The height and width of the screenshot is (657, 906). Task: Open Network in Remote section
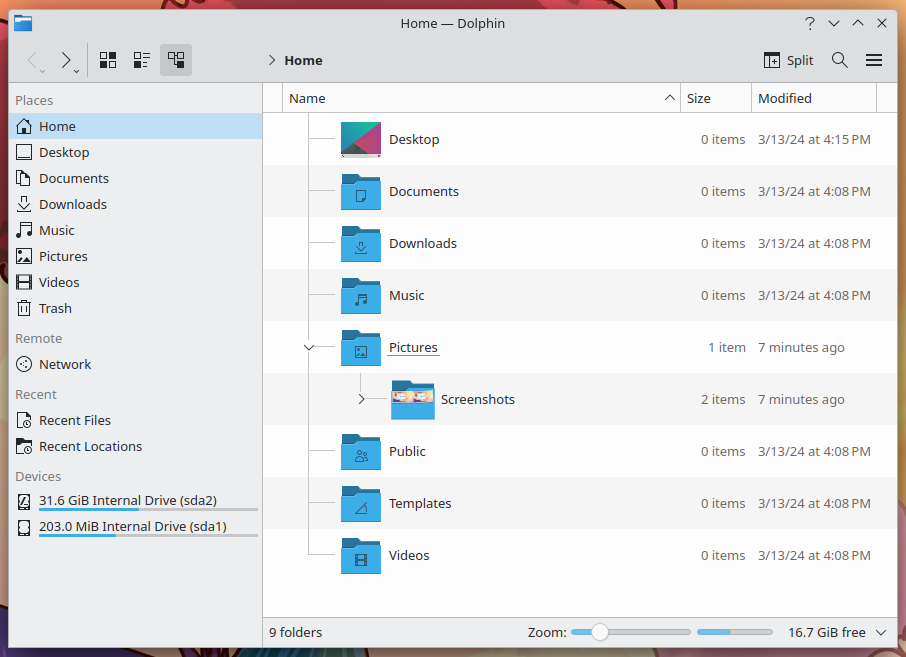tap(136, 365)
